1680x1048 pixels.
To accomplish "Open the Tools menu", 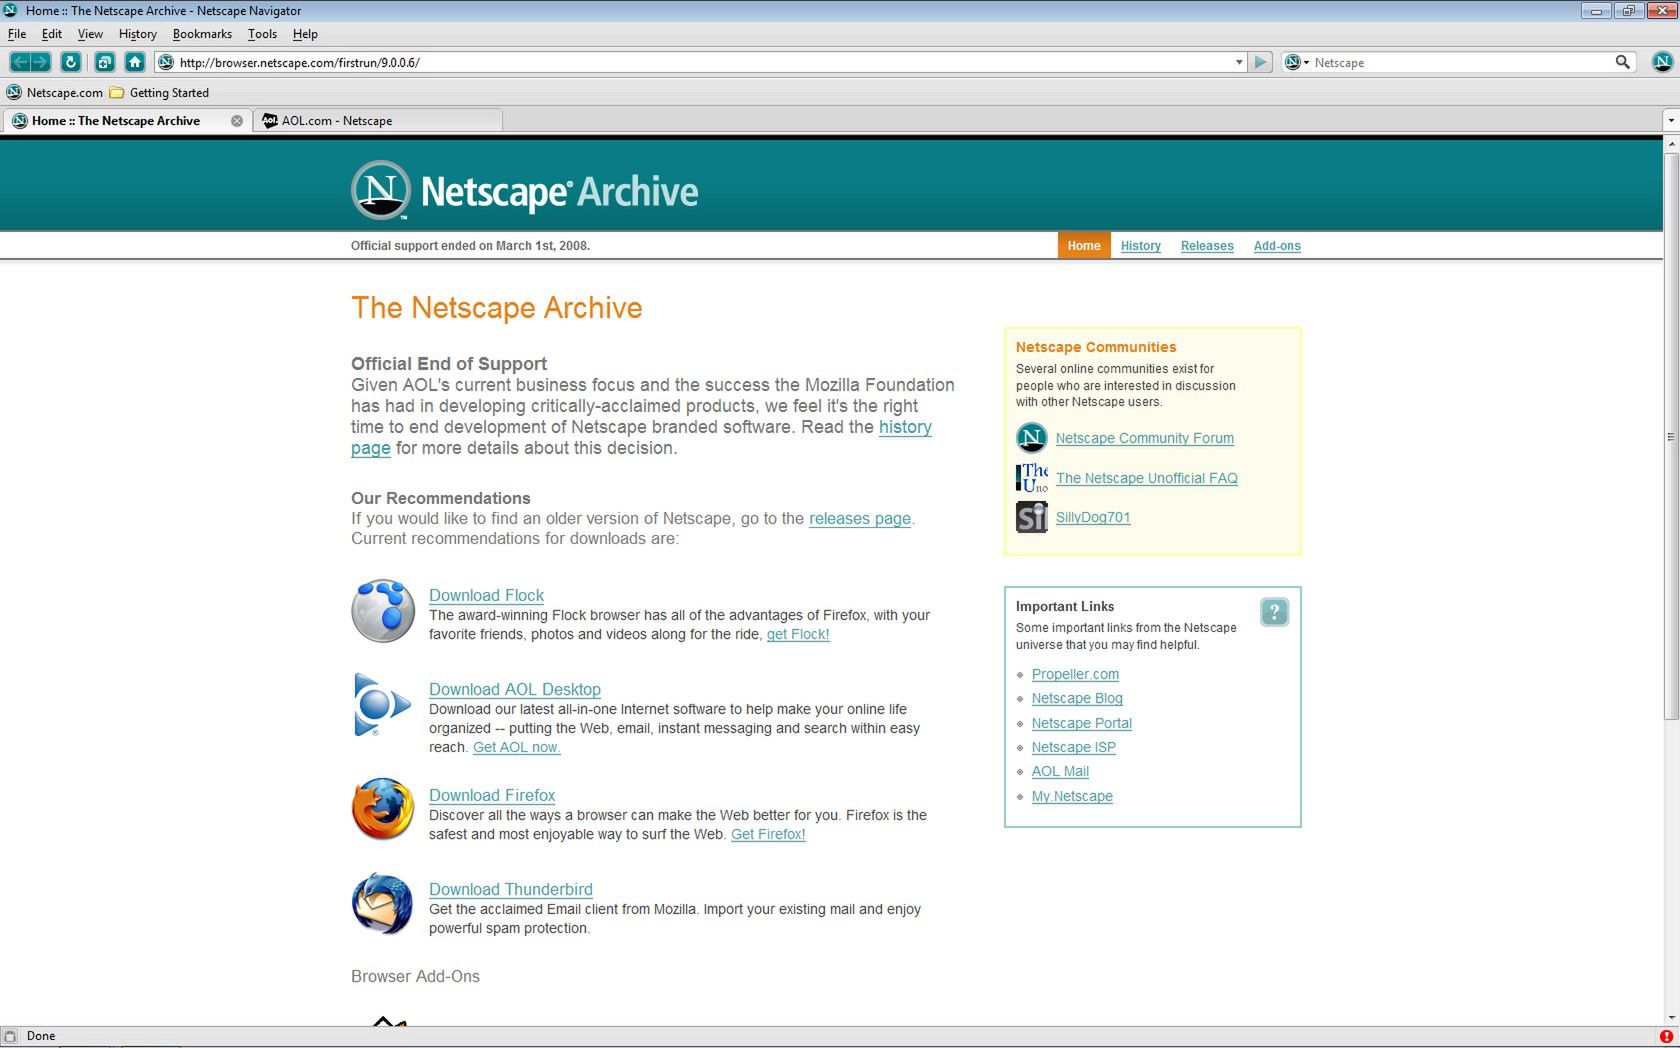I will pos(262,33).
